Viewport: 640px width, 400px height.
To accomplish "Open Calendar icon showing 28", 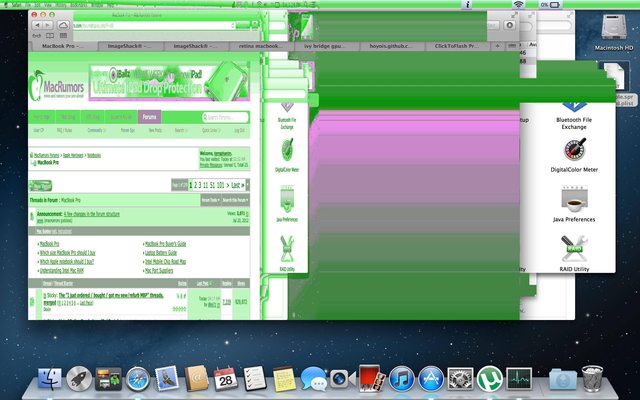I will 225,379.
